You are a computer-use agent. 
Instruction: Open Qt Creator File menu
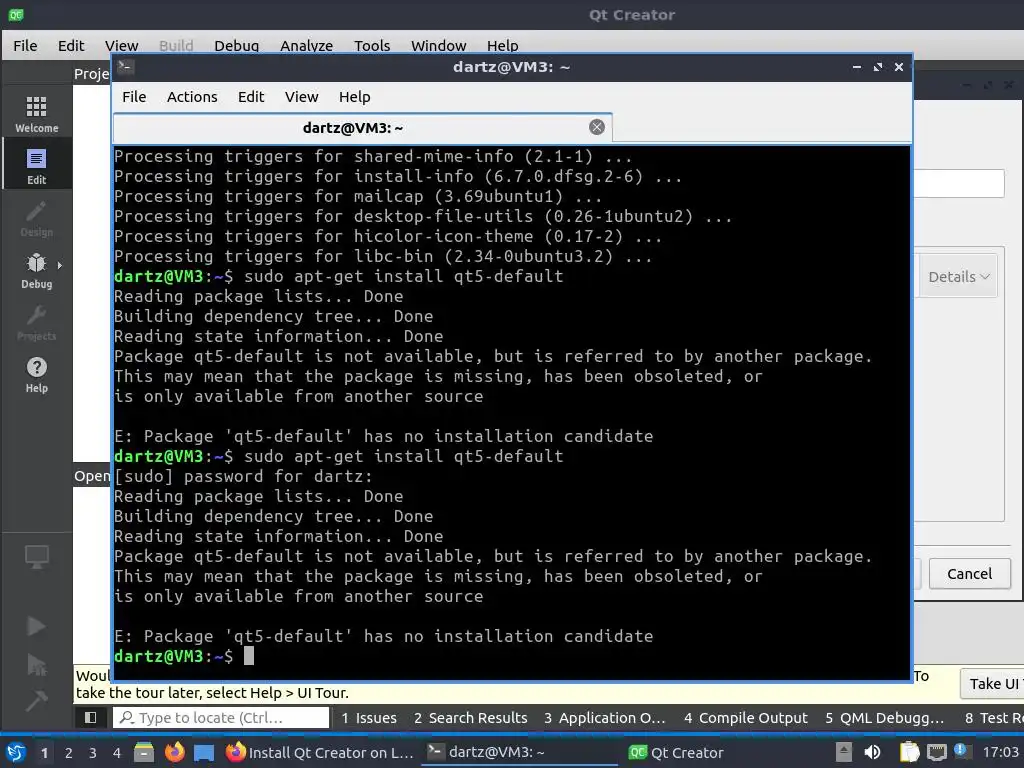[x=25, y=46]
